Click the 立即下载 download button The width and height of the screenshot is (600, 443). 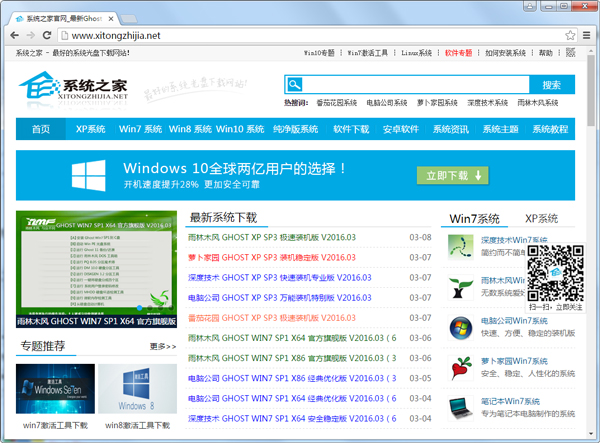click(x=453, y=176)
